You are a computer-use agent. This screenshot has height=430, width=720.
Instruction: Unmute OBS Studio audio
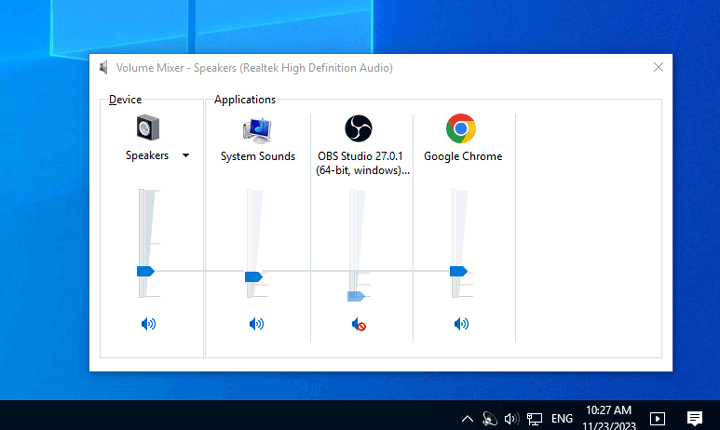point(359,324)
